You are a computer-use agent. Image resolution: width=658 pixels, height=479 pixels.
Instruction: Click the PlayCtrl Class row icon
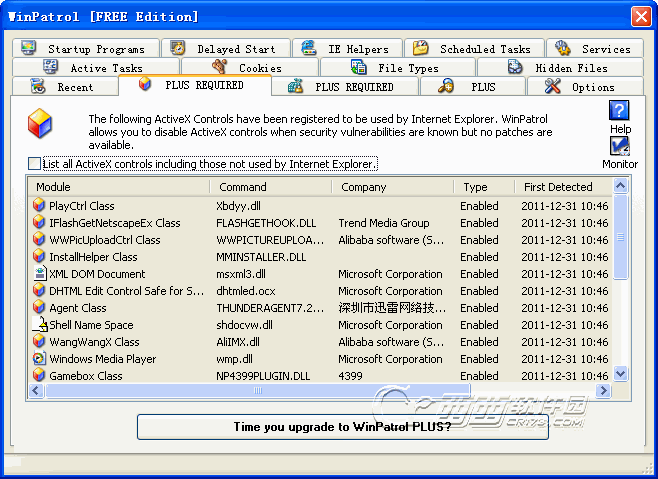coord(39,205)
